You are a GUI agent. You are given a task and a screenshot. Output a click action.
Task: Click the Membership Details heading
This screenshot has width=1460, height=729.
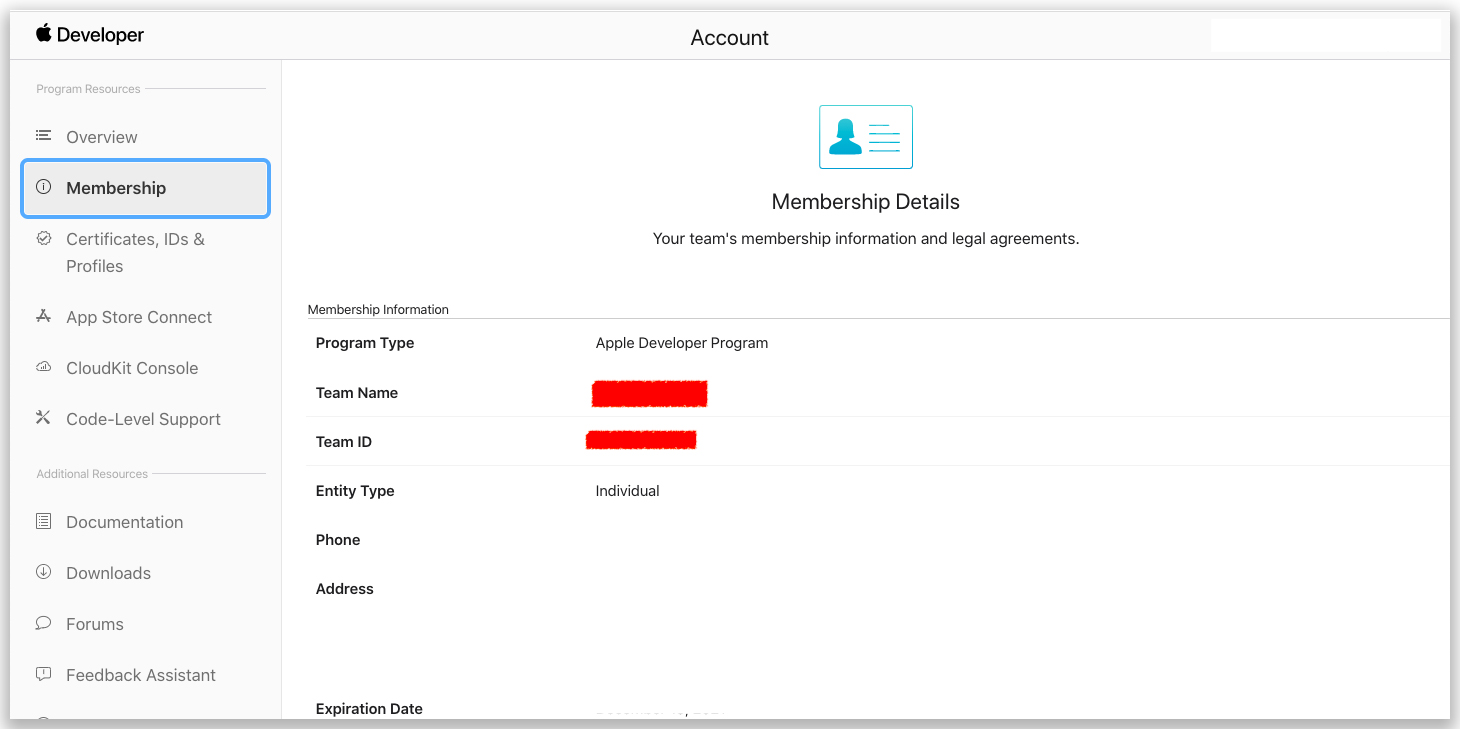(x=866, y=202)
